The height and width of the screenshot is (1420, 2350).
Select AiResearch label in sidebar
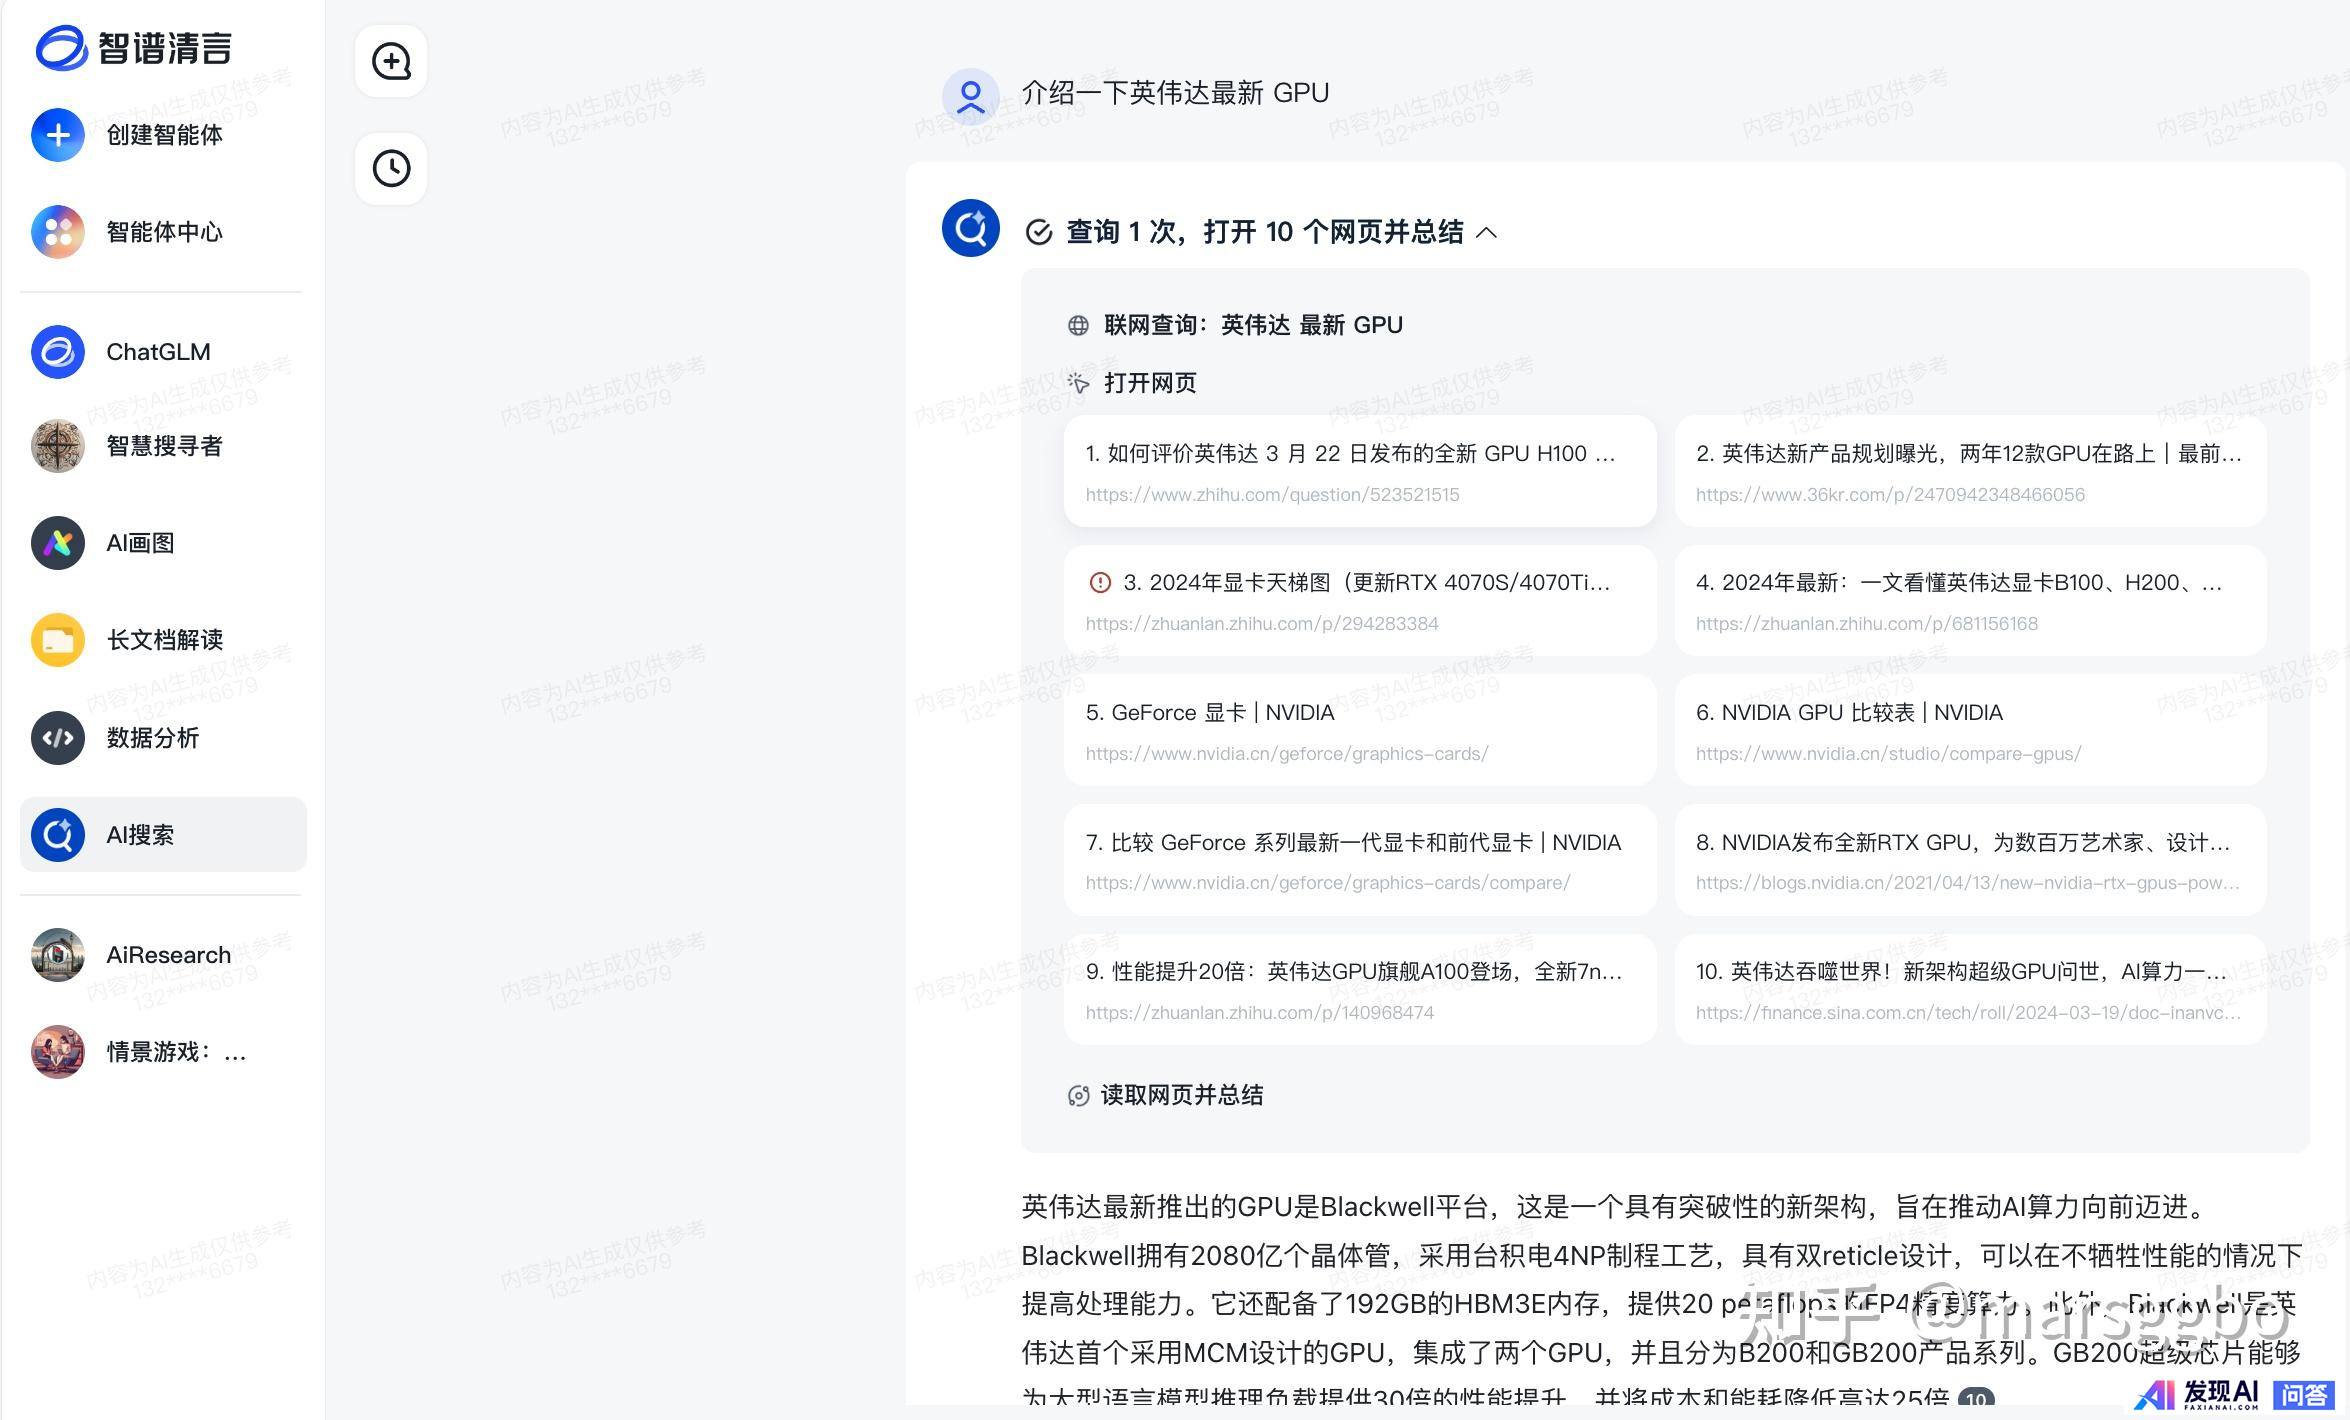(169, 955)
